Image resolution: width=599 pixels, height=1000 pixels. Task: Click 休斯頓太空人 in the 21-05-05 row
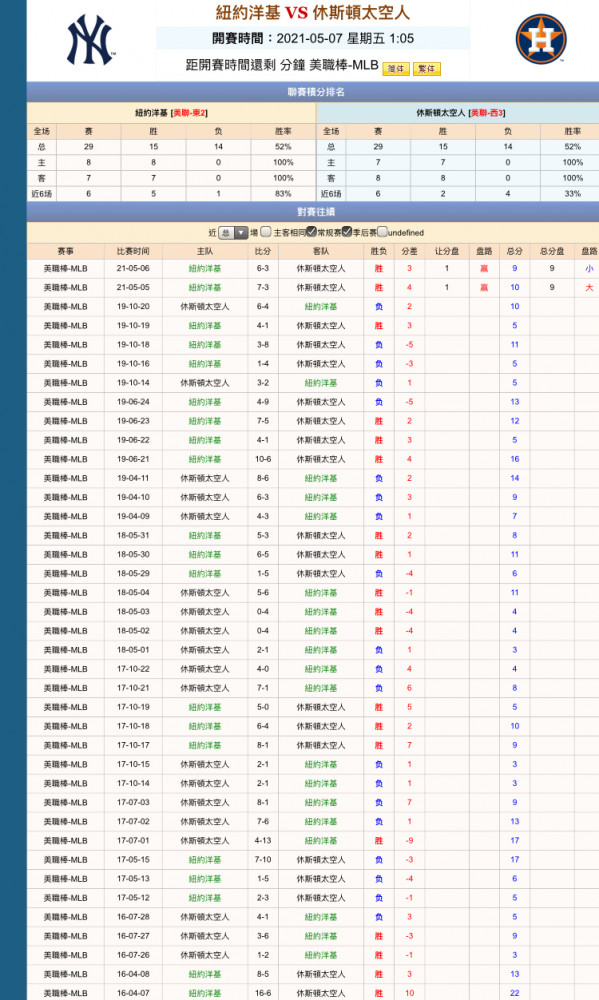[x=321, y=288]
